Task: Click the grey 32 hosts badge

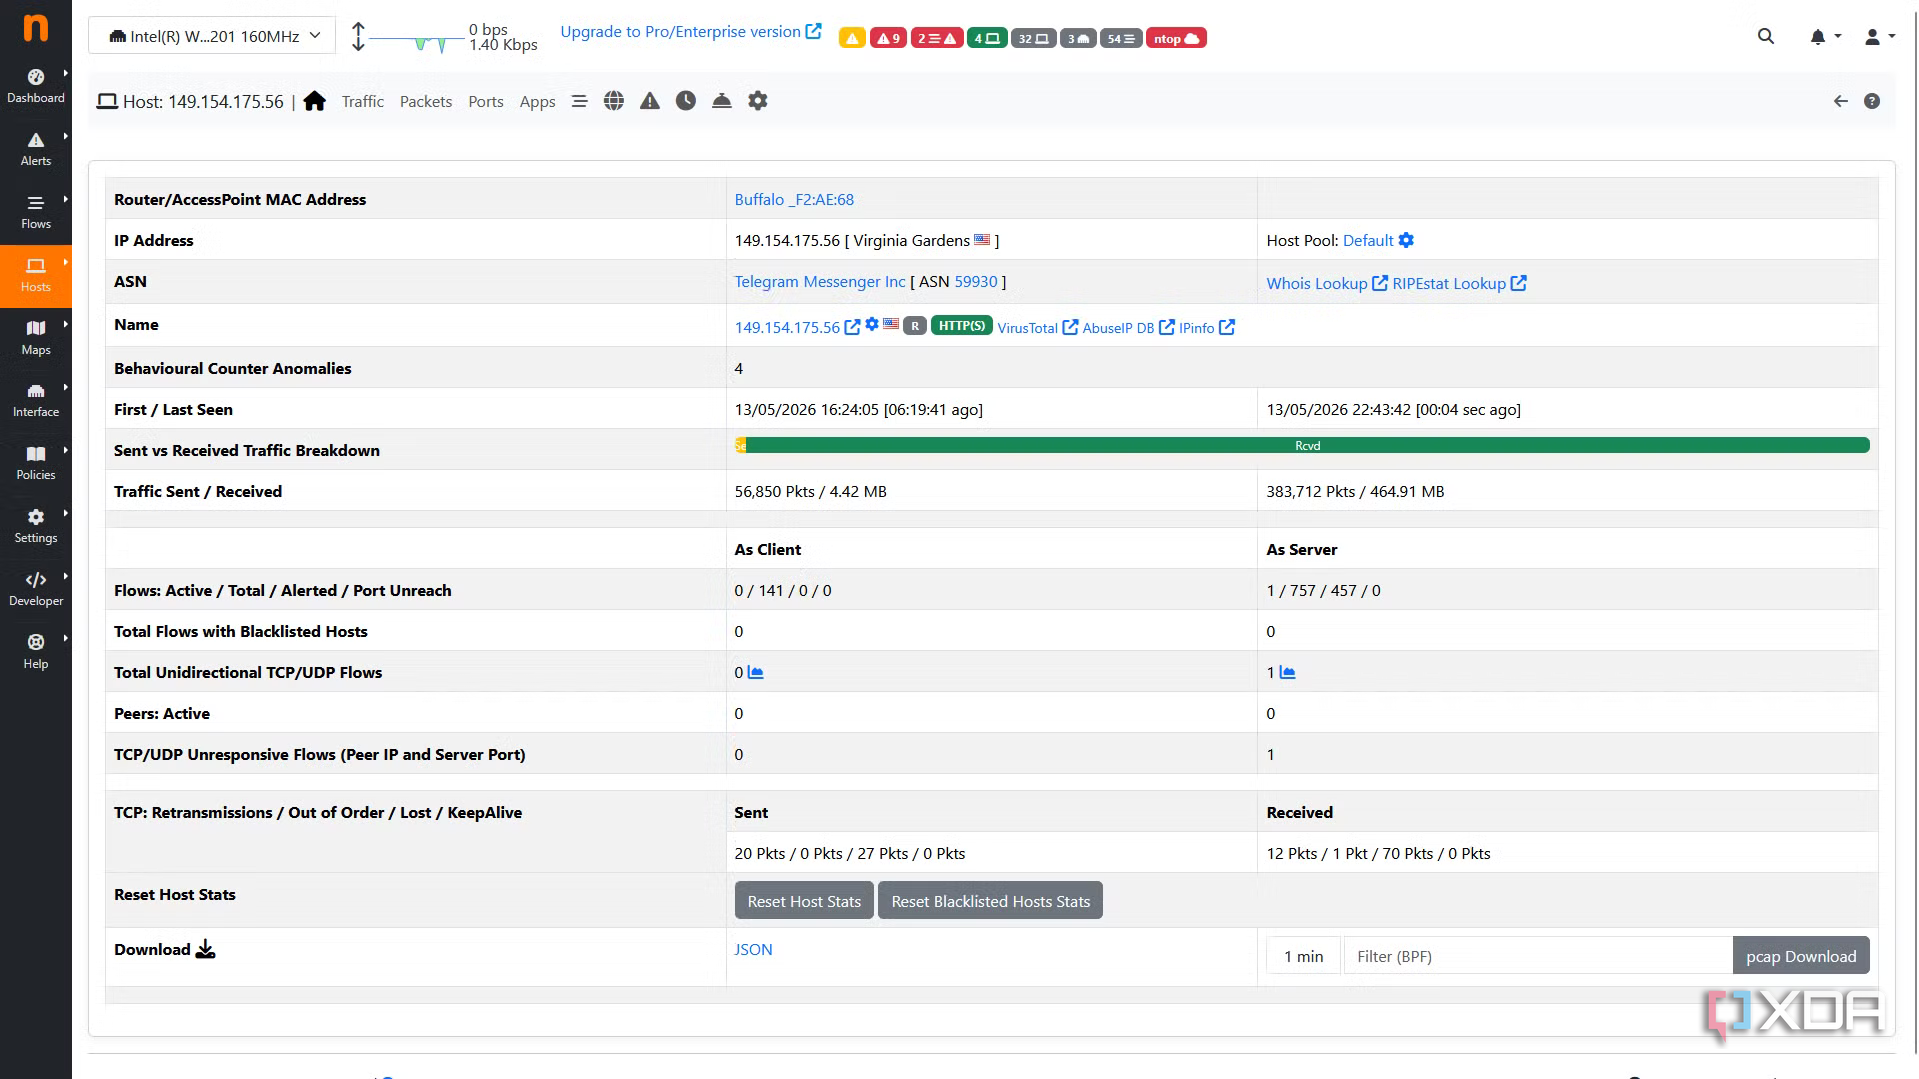Action: click(x=1034, y=38)
